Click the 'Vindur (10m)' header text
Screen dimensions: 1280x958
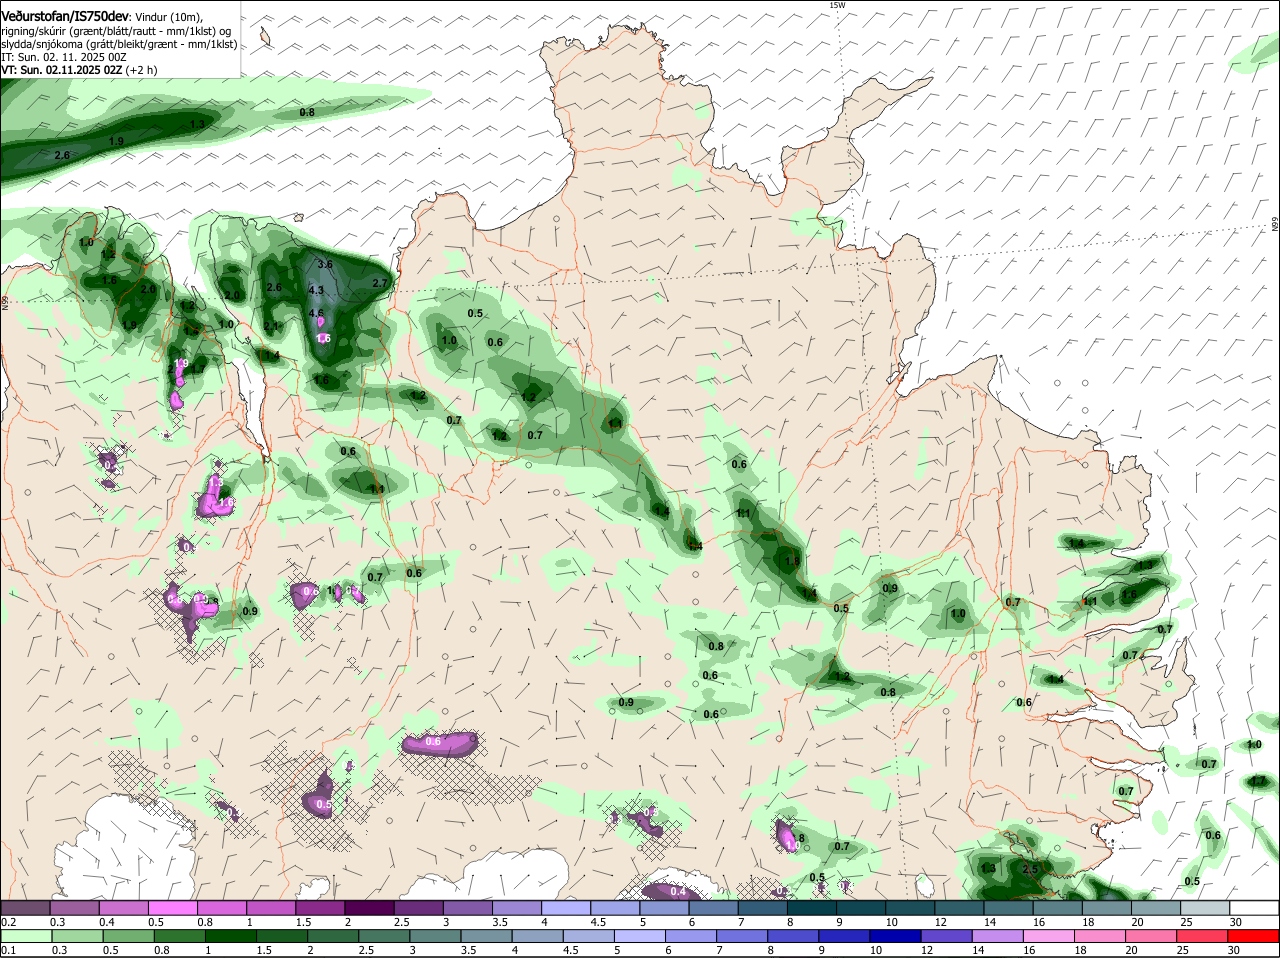tap(169, 17)
